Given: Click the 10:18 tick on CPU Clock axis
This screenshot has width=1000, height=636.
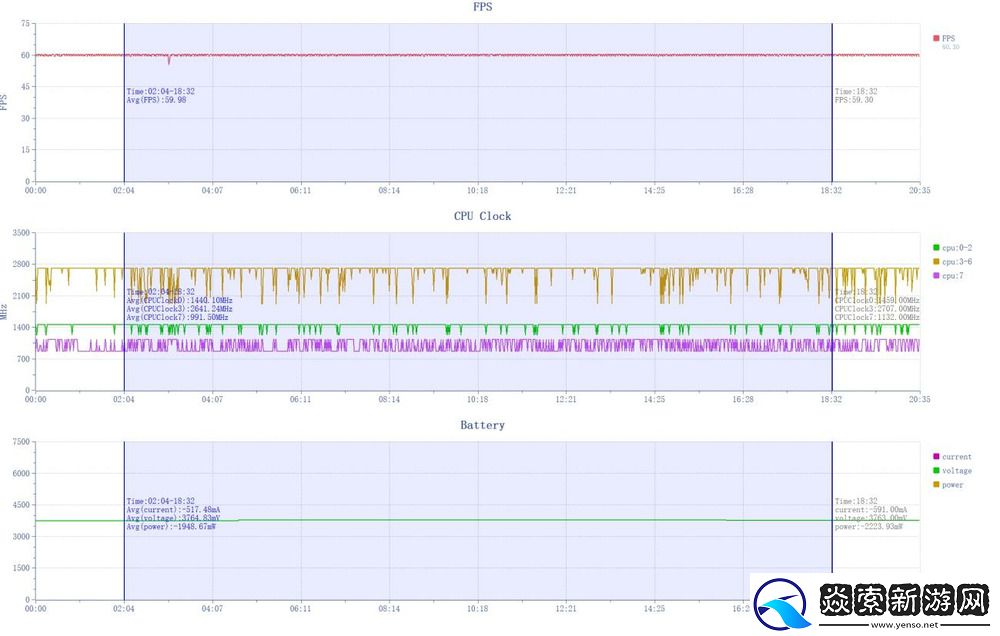Looking at the screenshot, I should coord(478,398).
